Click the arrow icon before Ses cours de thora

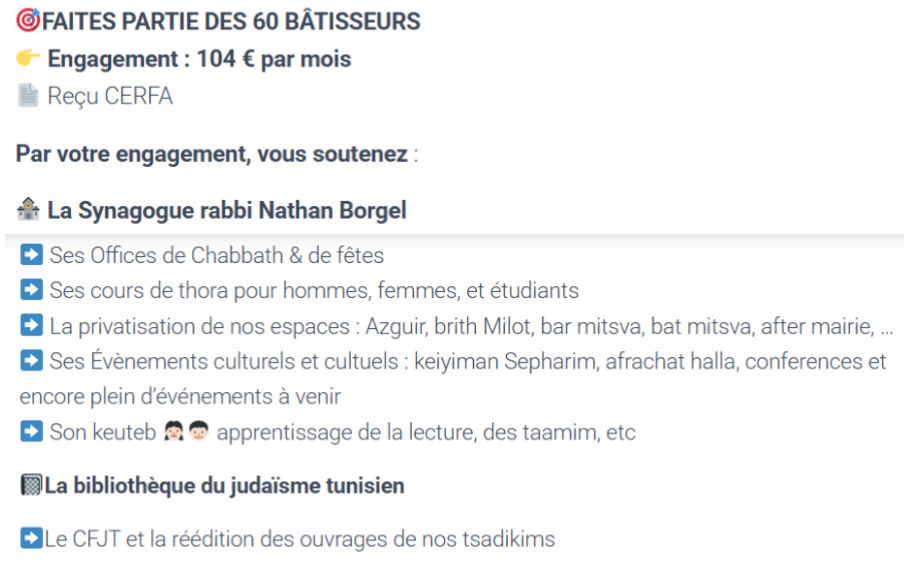(30, 291)
